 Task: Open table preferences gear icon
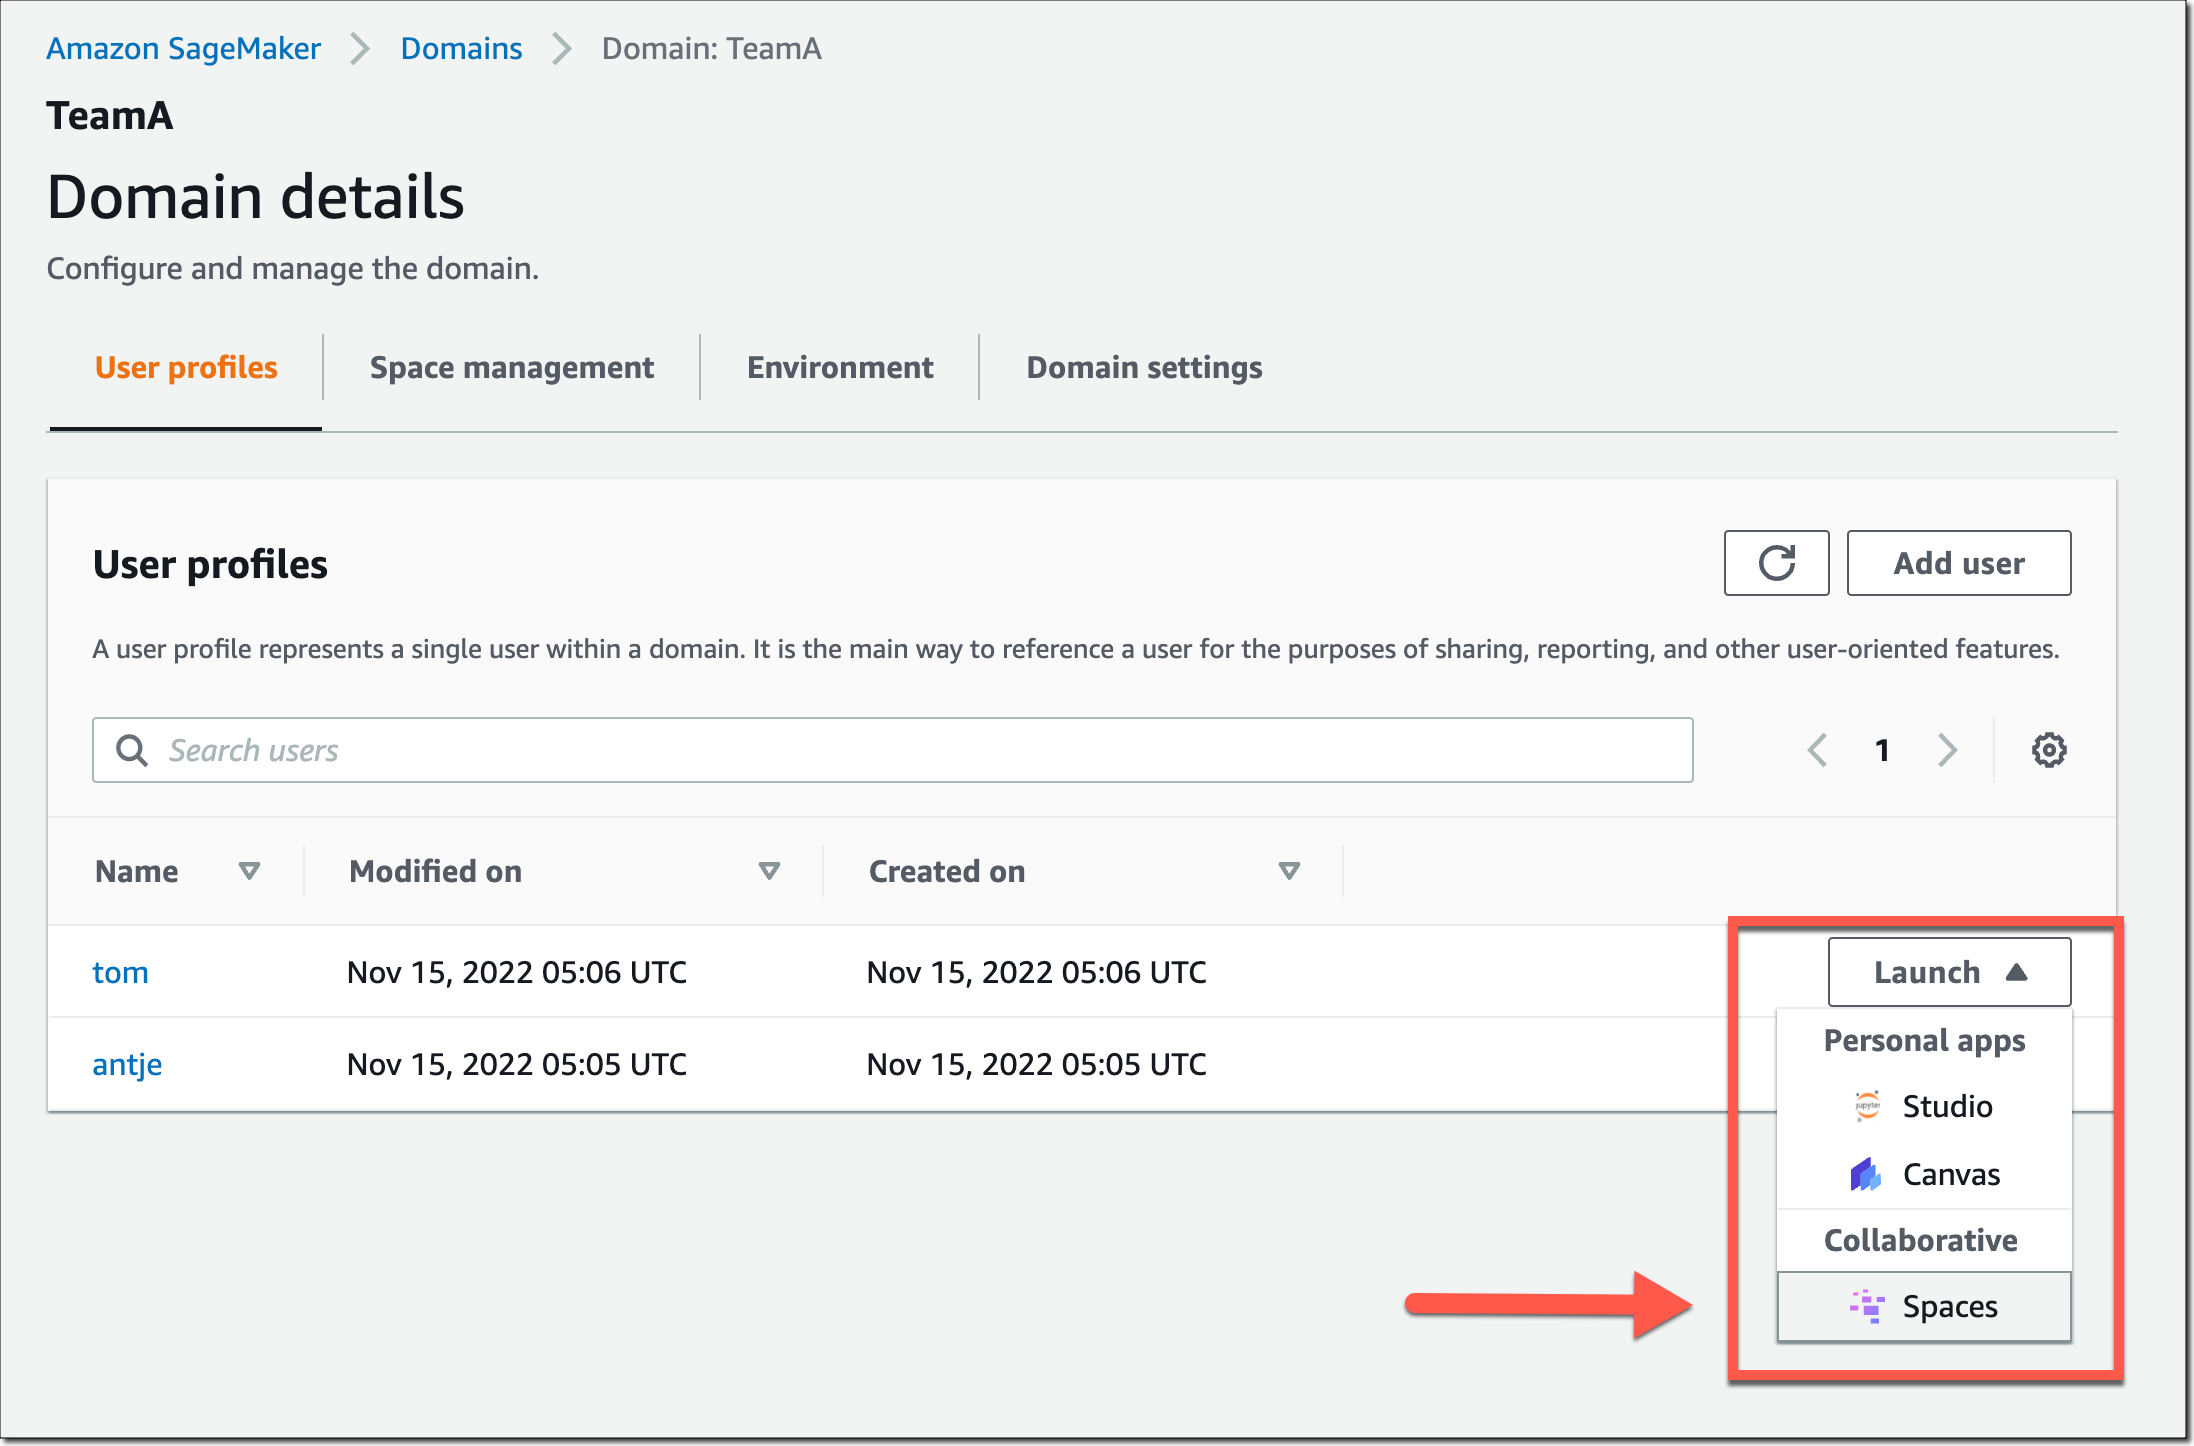2048,750
